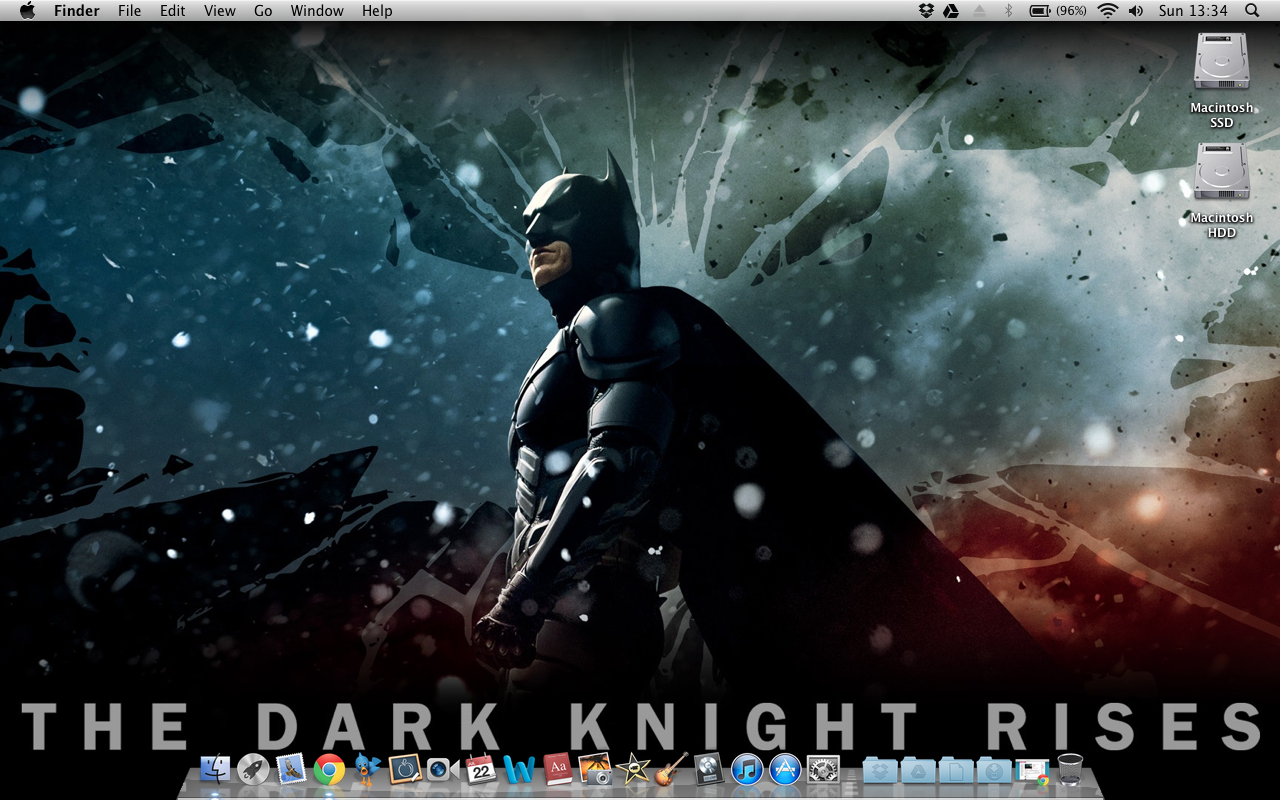Launch FaceTime from the Dock
Viewport: 1280px width, 800px height.
443,769
